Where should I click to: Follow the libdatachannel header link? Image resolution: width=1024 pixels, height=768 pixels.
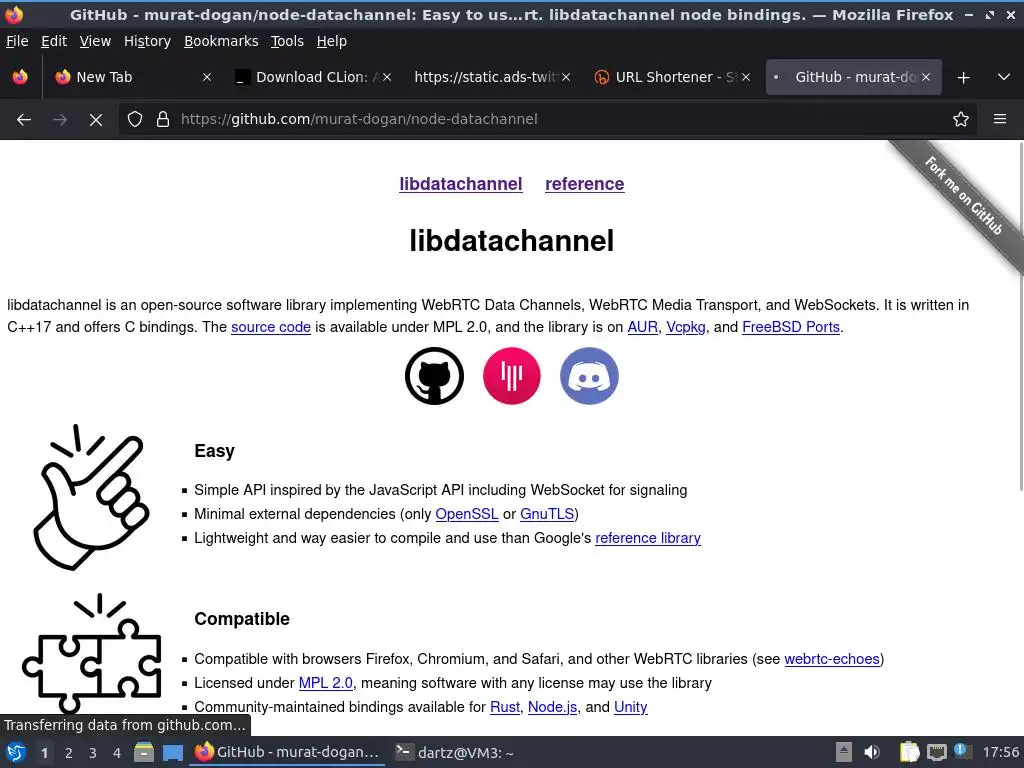coord(460,184)
